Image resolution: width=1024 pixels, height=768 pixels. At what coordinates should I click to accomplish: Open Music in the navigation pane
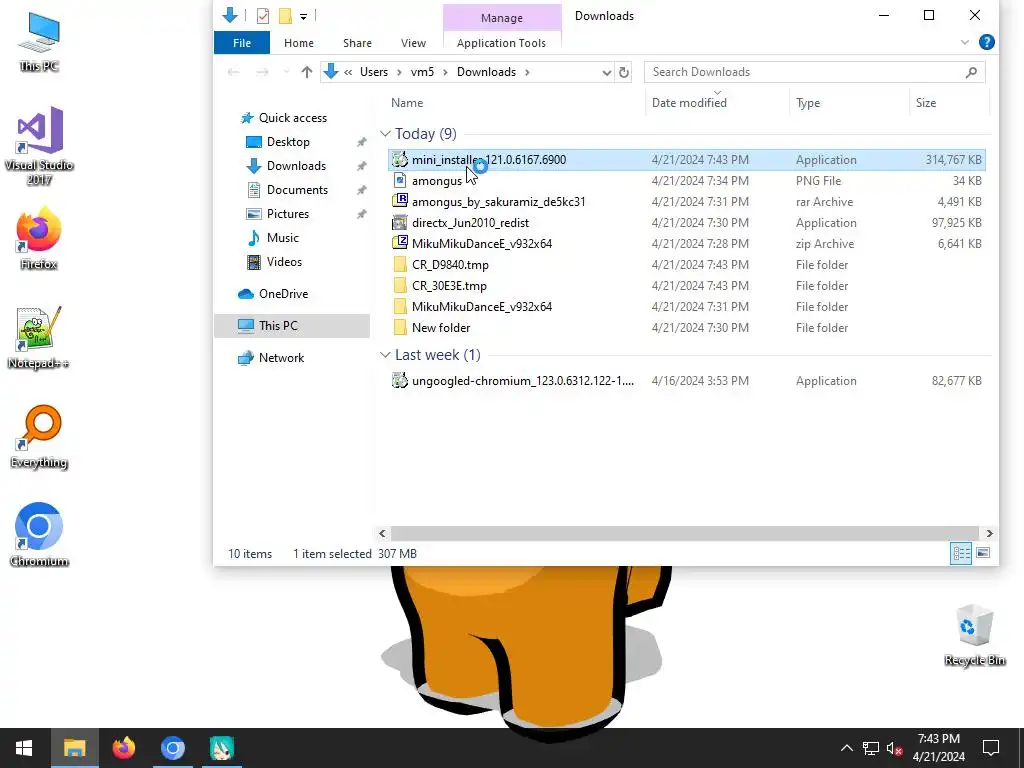click(282, 238)
